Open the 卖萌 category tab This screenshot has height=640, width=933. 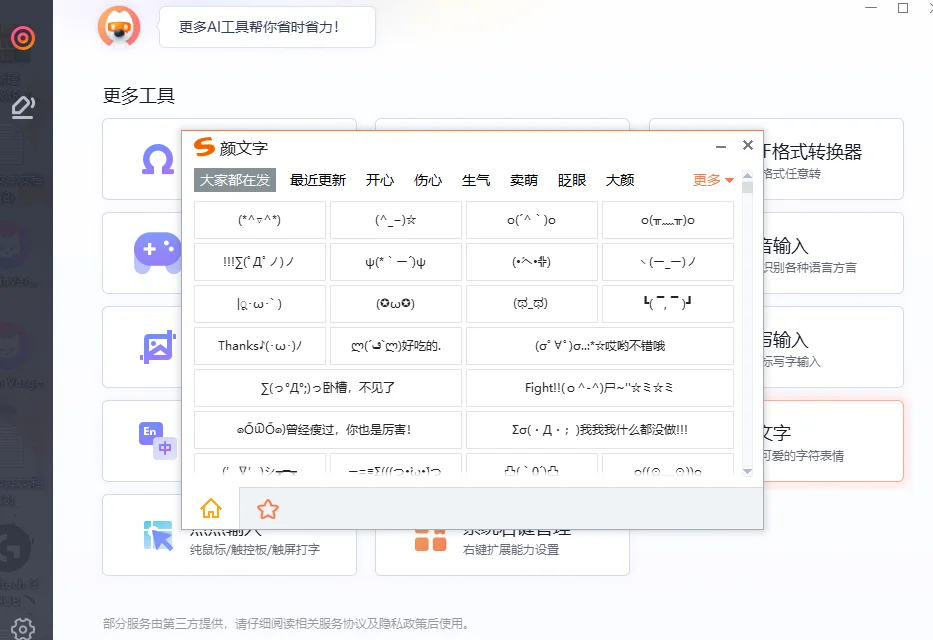(524, 180)
